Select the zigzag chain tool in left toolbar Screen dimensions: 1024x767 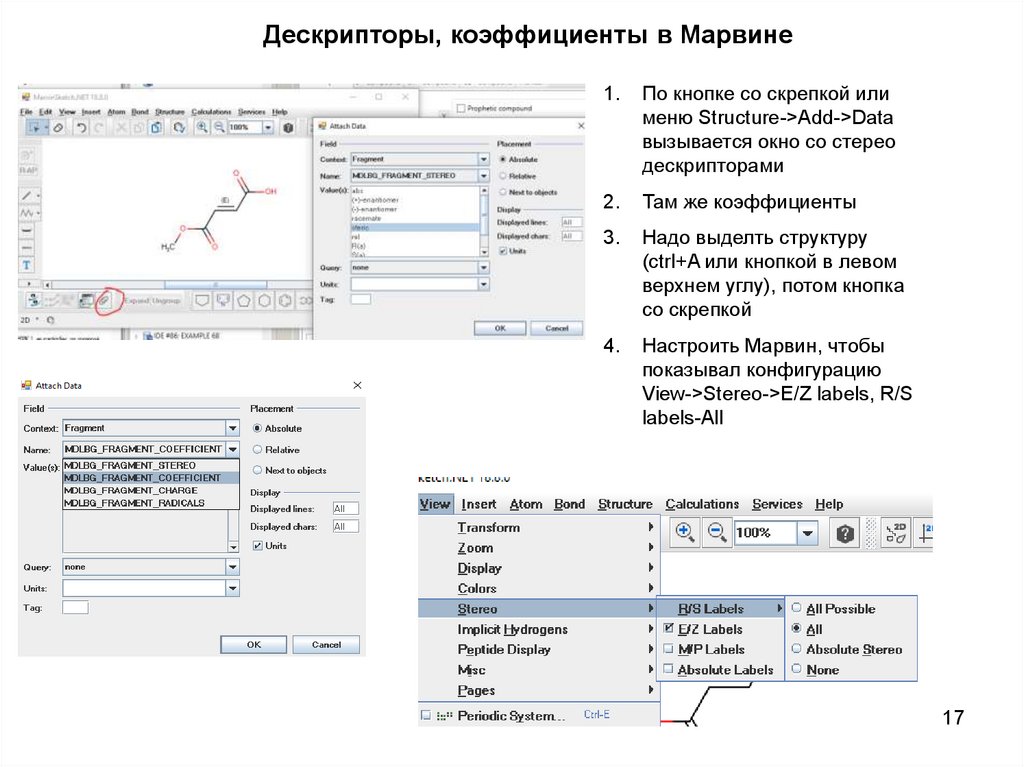click(x=27, y=213)
